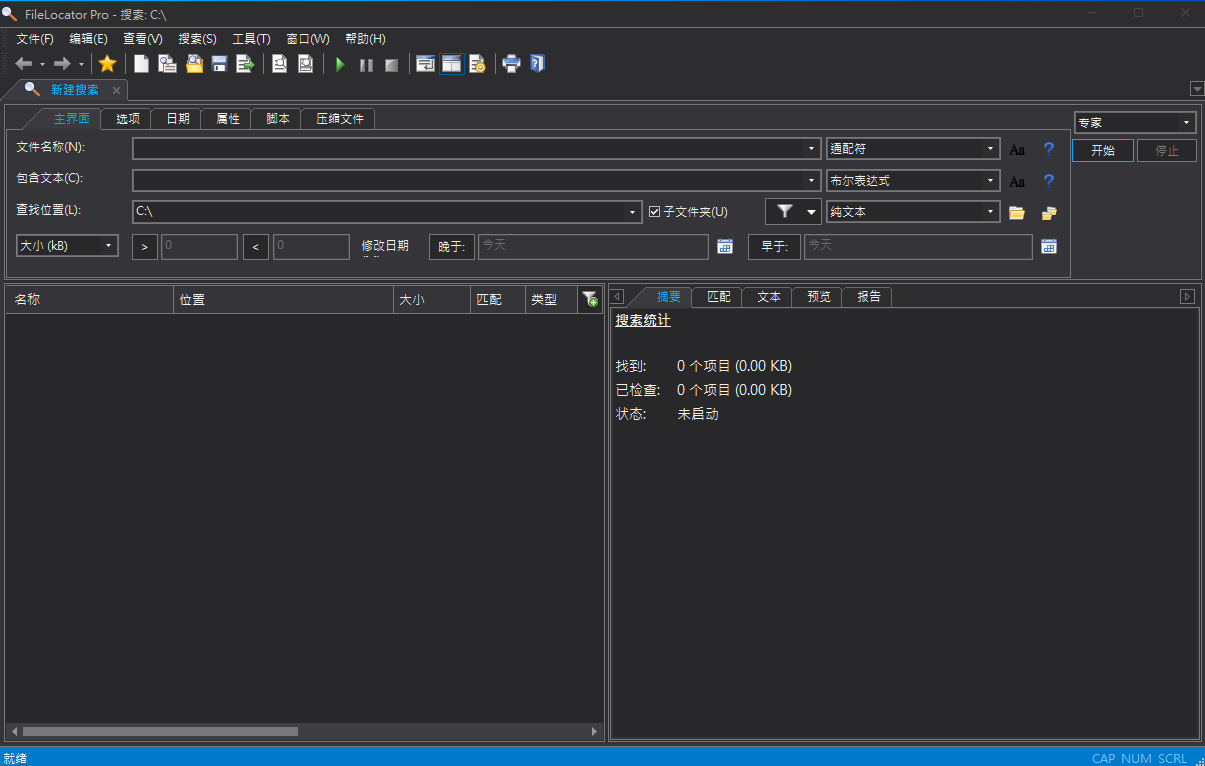Switch to the 日期 tab
Viewport: 1205px width, 766px height.
click(177, 118)
